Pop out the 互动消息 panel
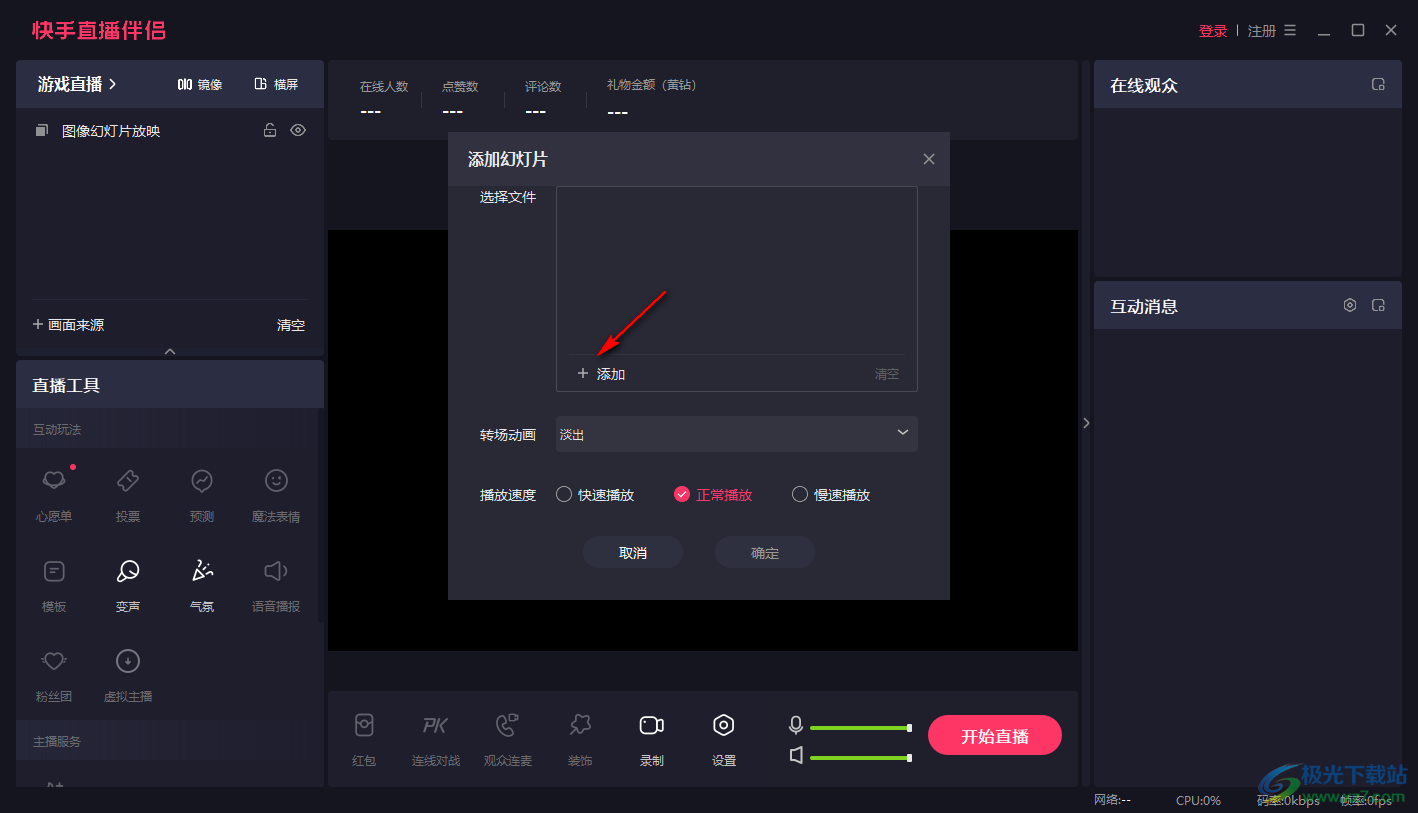 point(1378,305)
